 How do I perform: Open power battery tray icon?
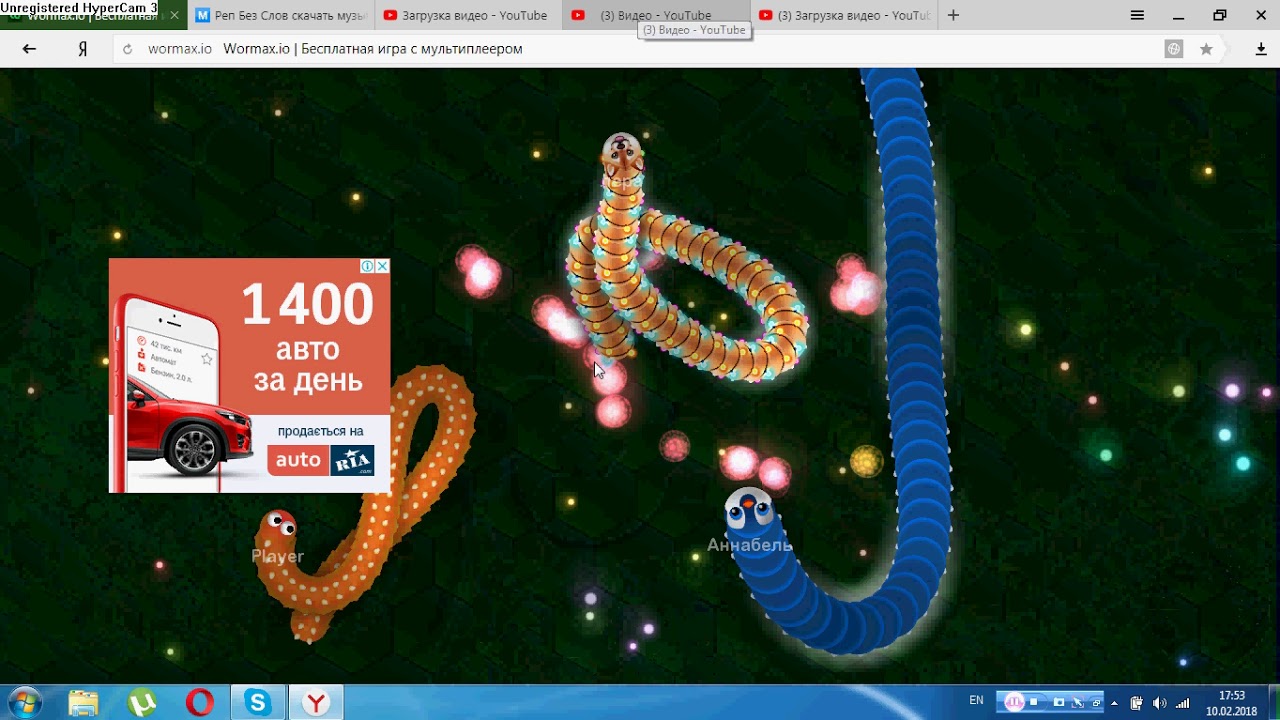pyautogui.click(x=1137, y=702)
